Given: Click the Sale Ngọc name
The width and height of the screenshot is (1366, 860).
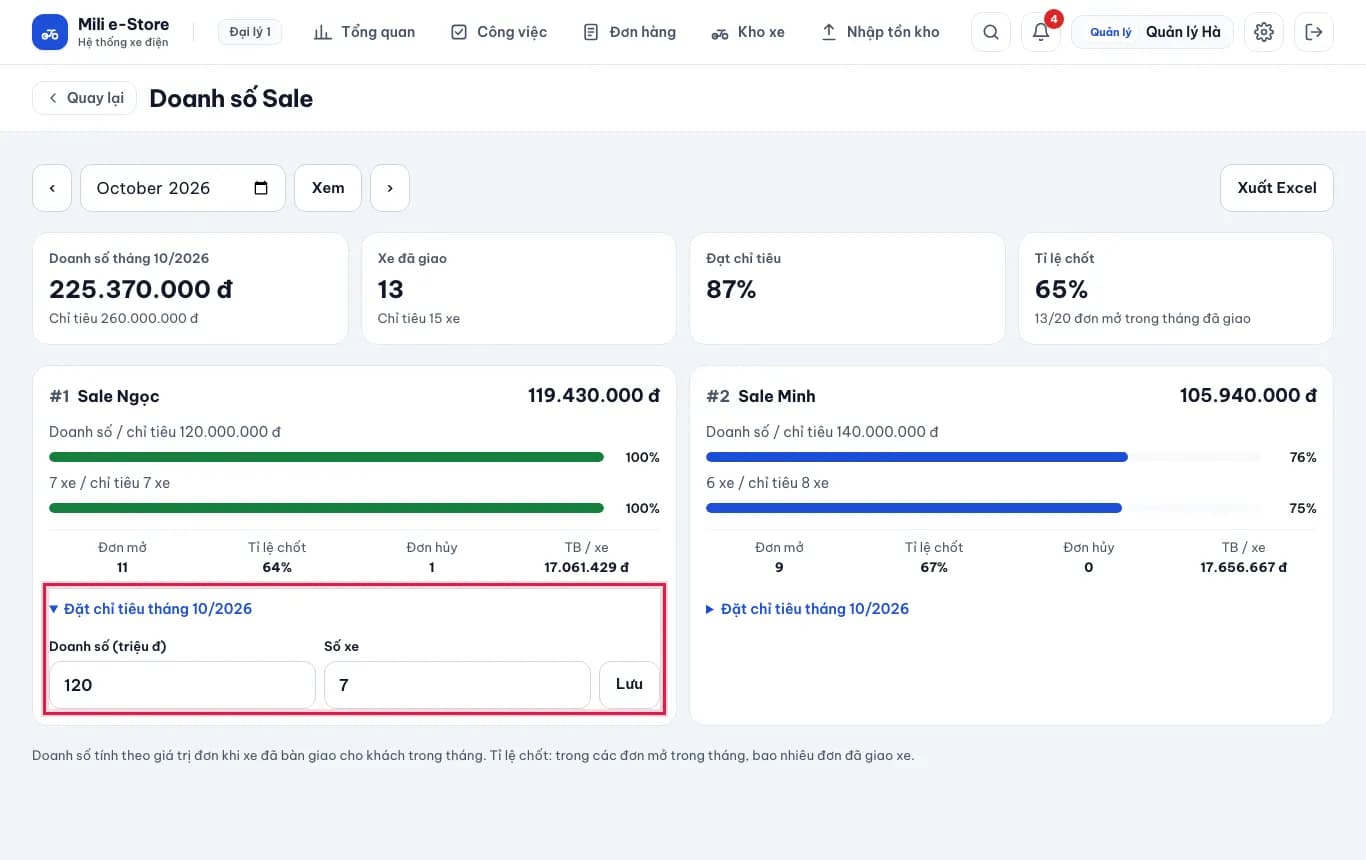Looking at the screenshot, I should click(118, 397).
